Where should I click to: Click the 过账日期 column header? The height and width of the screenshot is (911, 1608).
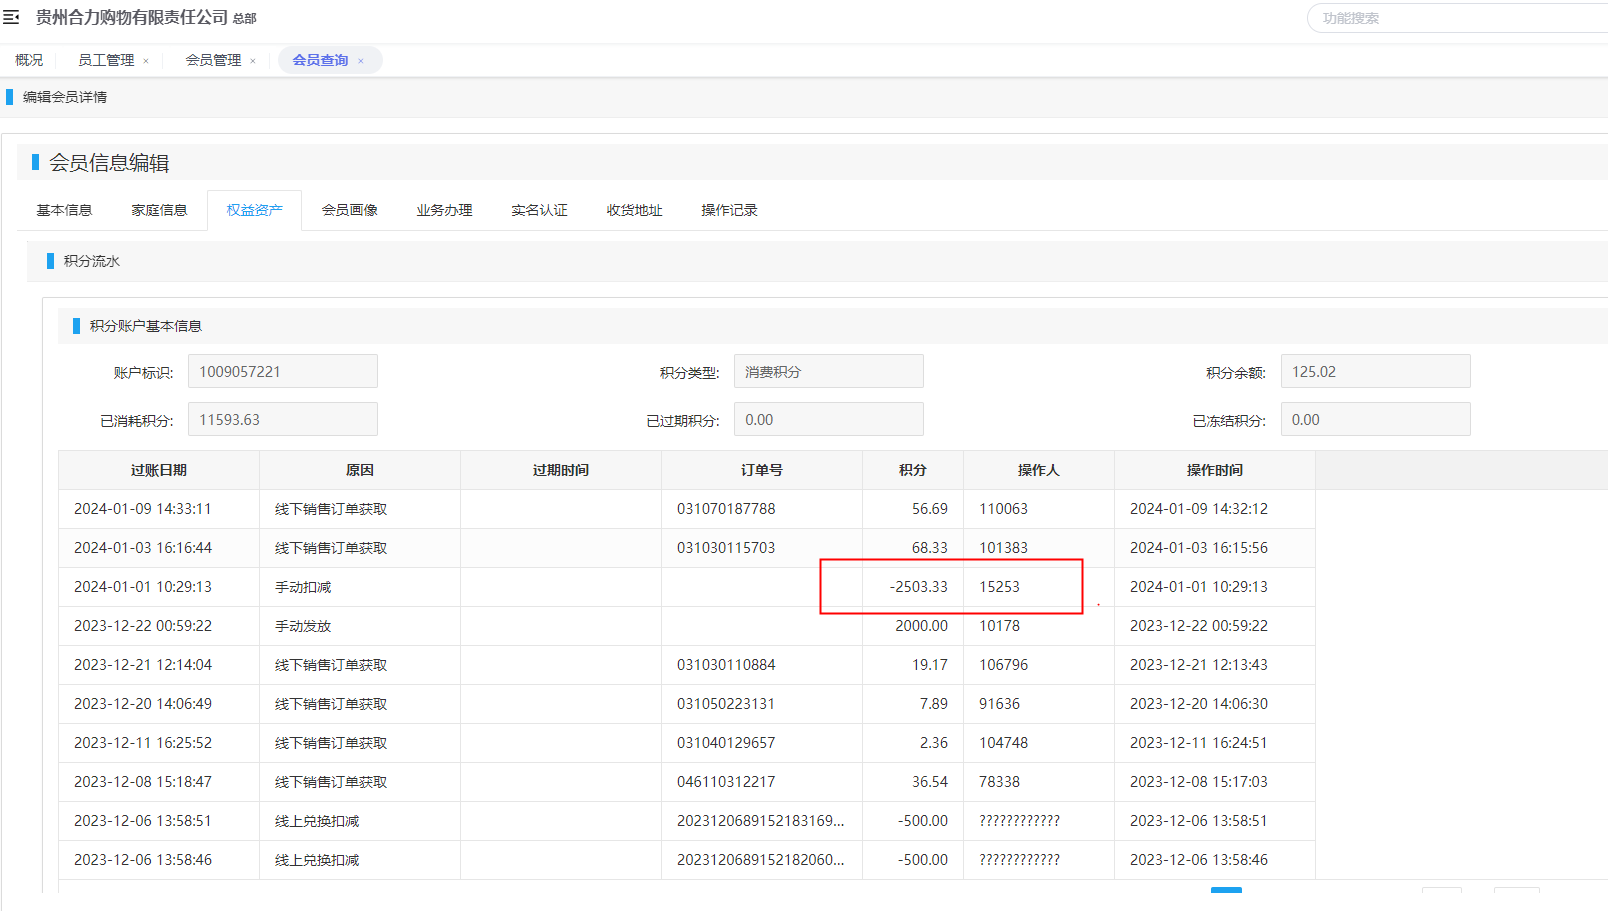(159, 470)
